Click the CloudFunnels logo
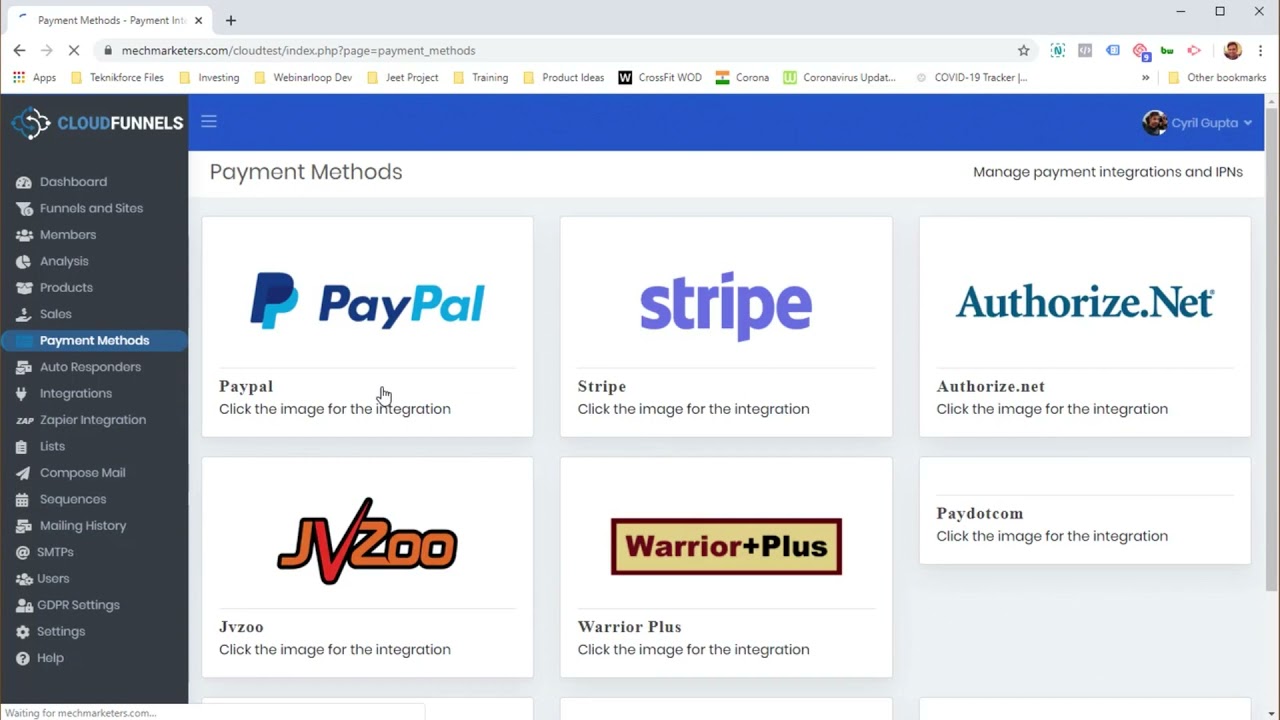 (97, 123)
